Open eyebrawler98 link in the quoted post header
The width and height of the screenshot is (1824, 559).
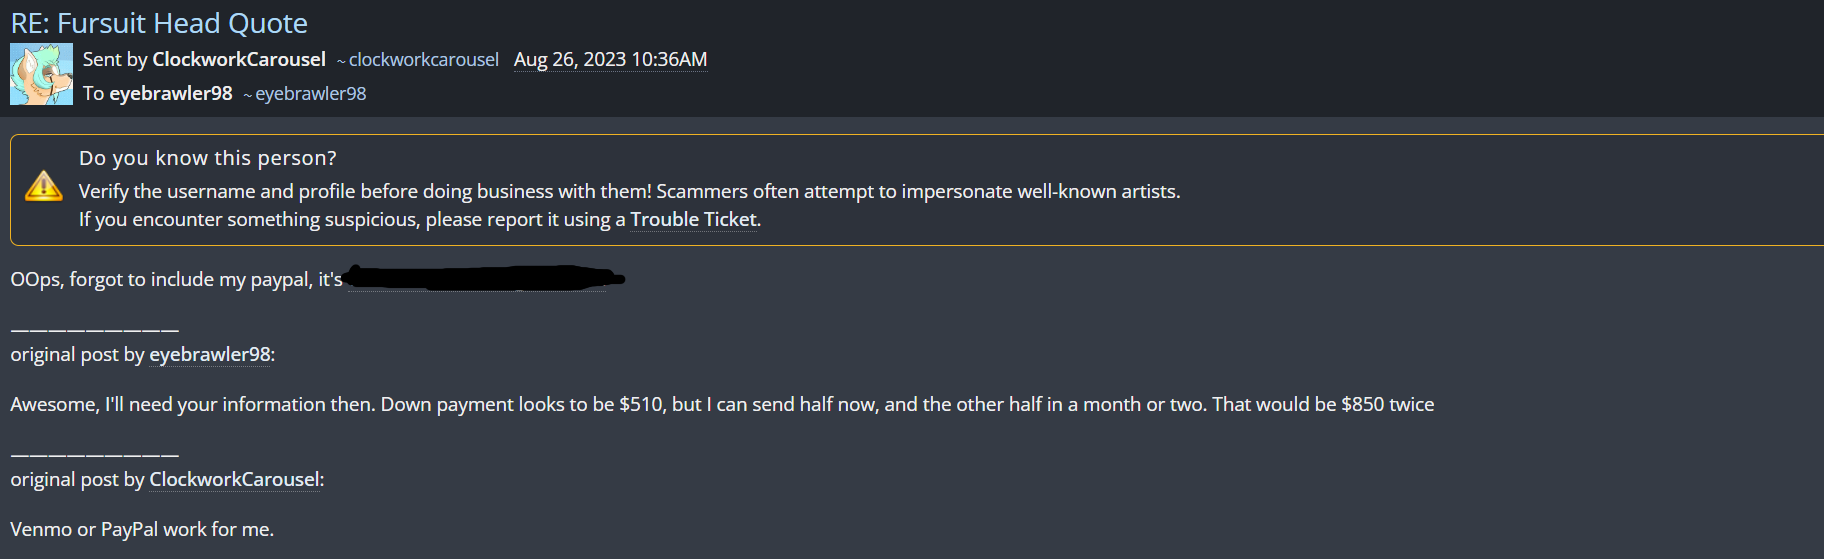coord(210,355)
